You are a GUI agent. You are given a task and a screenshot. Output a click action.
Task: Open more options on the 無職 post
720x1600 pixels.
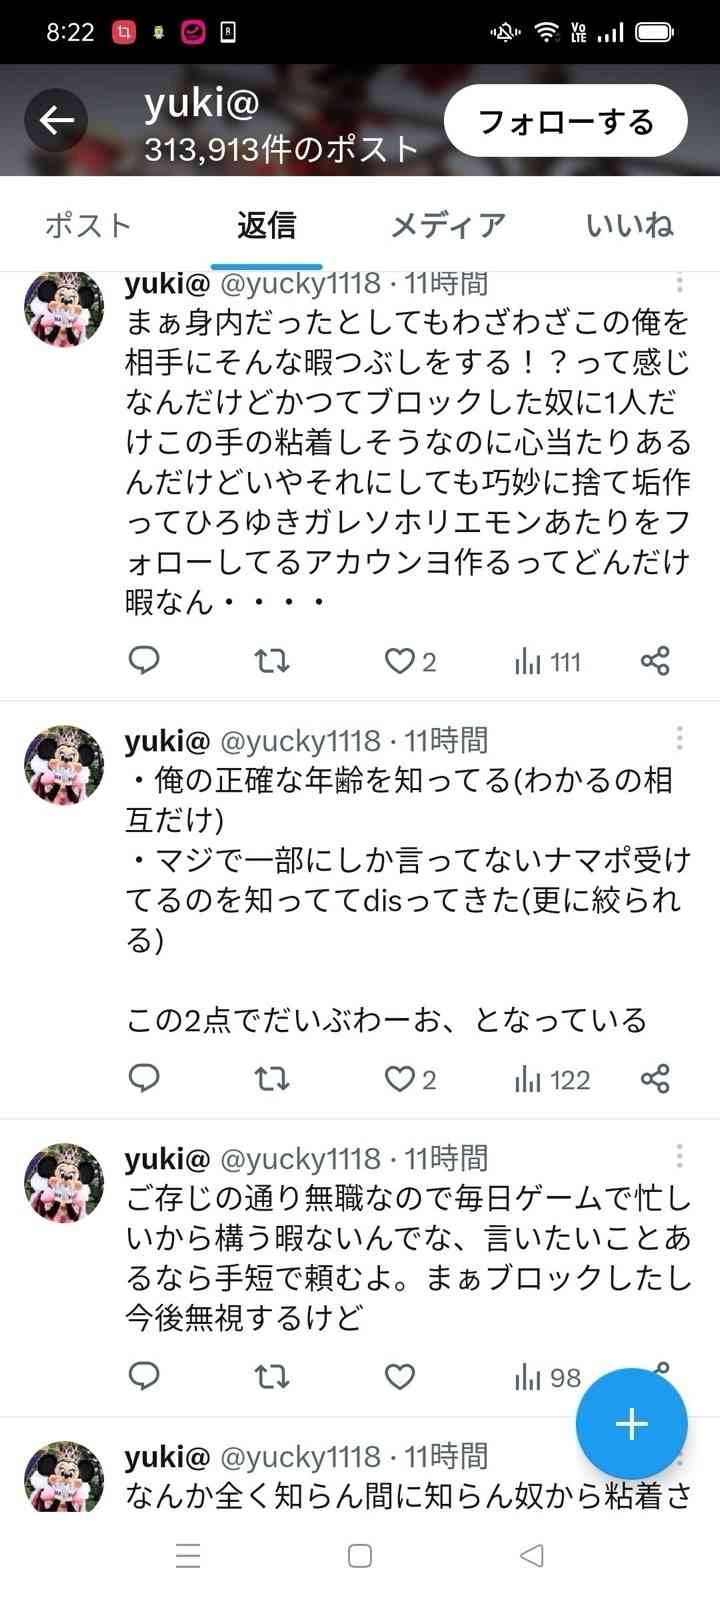pyautogui.click(x=679, y=1157)
